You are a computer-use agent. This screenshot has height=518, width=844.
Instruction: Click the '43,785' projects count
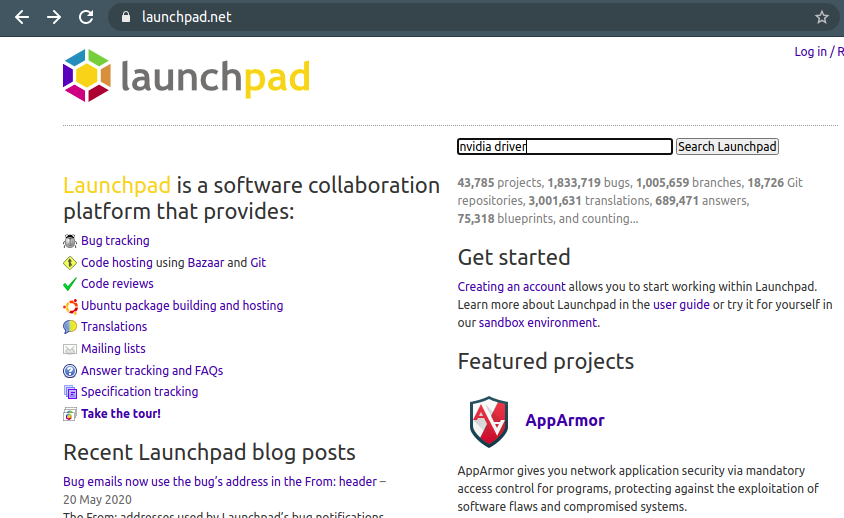476,183
